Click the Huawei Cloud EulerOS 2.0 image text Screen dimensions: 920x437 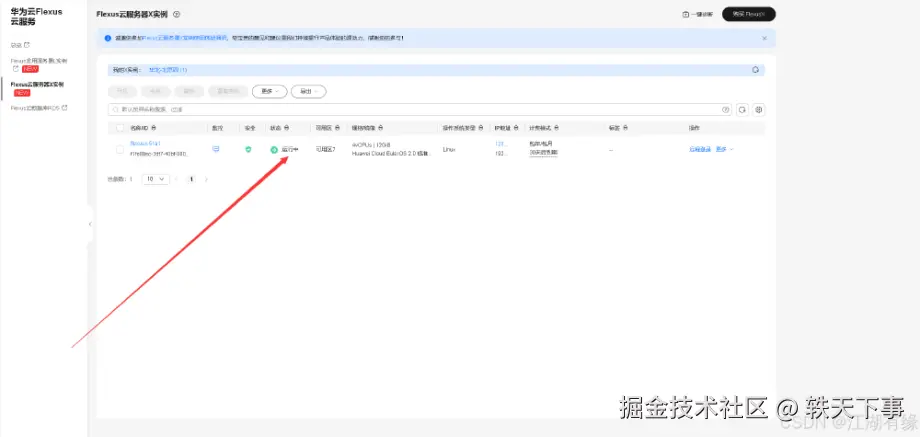tap(391, 154)
